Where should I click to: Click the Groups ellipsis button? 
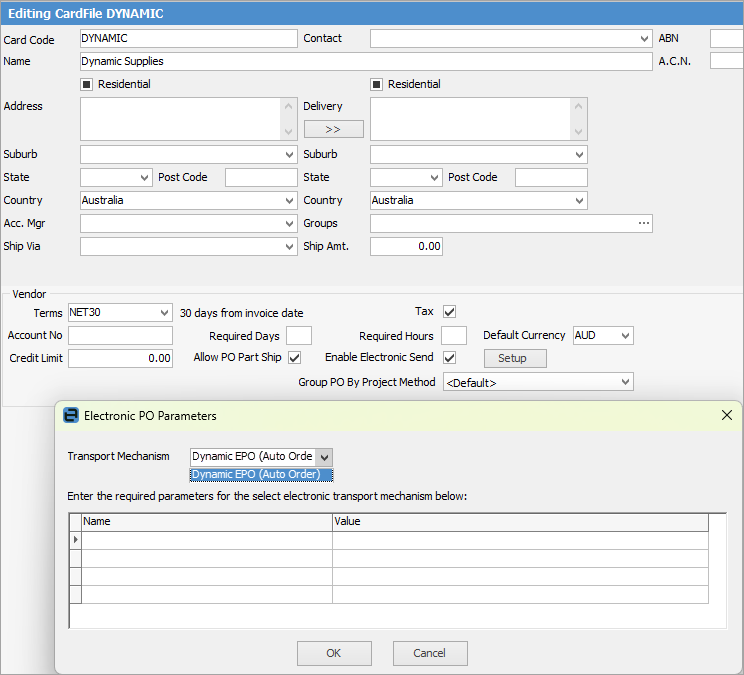tap(643, 223)
